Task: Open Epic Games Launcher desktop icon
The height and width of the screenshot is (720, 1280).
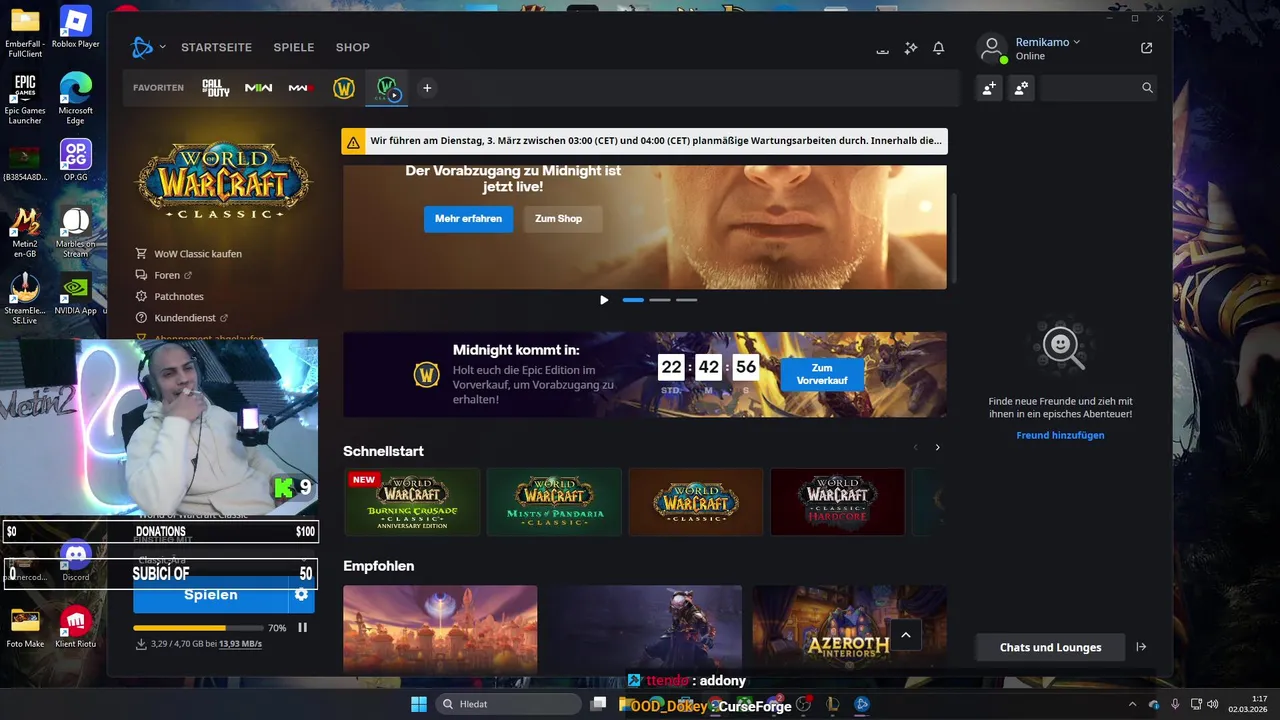Action: tap(25, 99)
